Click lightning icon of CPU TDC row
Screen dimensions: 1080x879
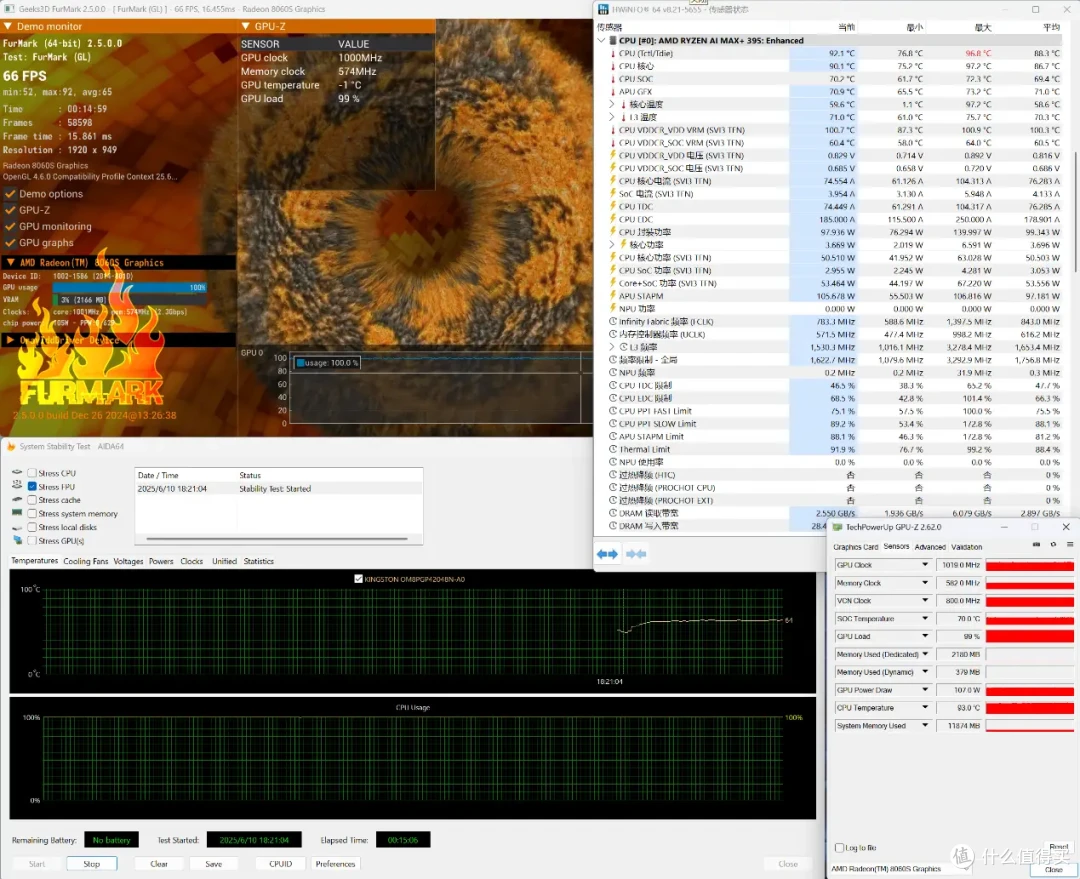(612, 207)
